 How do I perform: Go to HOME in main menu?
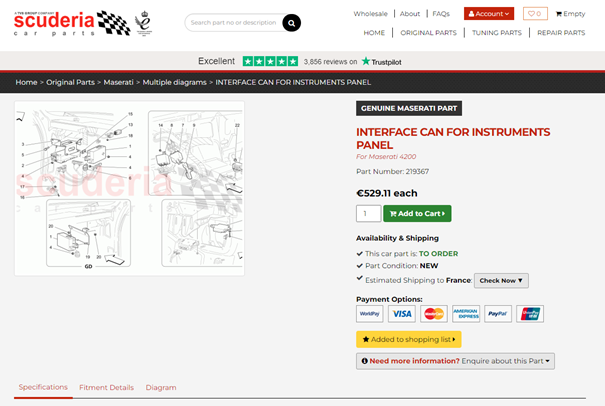pyautogui.click(x=374, y=33)
